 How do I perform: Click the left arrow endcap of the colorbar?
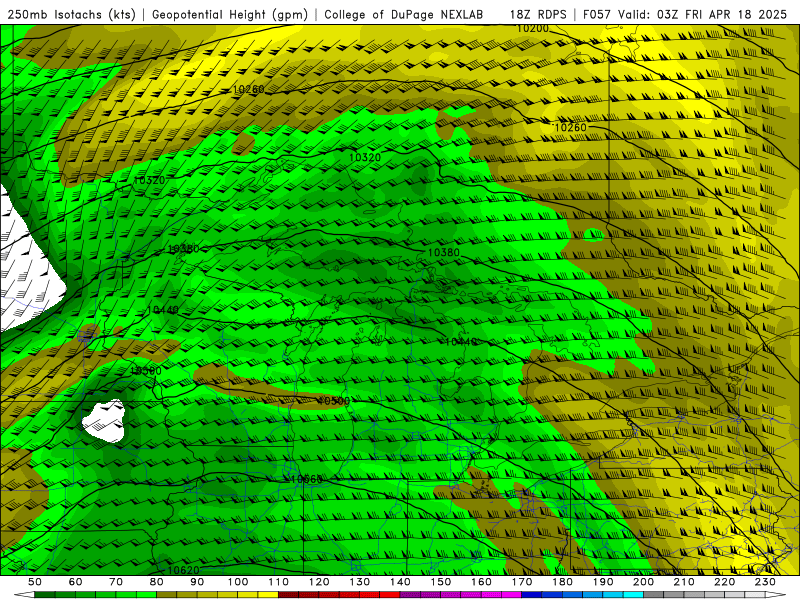coord(24,595)
